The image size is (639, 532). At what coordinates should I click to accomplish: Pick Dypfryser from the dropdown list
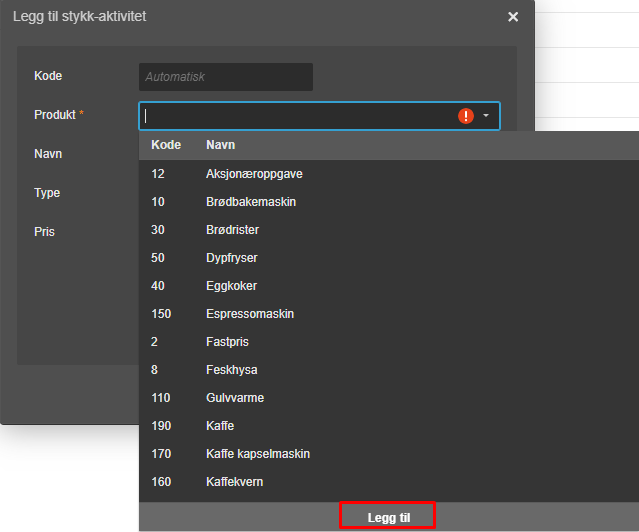pos(389,258)
